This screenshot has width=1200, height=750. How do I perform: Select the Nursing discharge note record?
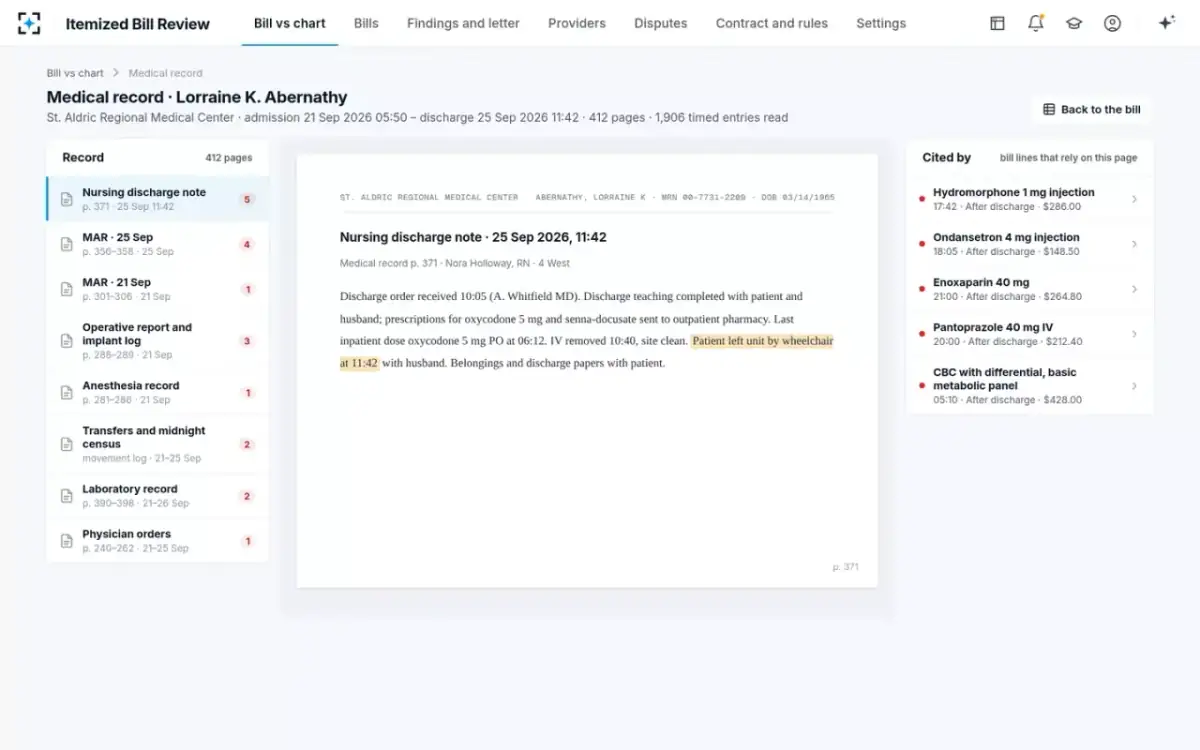(157, 199)
